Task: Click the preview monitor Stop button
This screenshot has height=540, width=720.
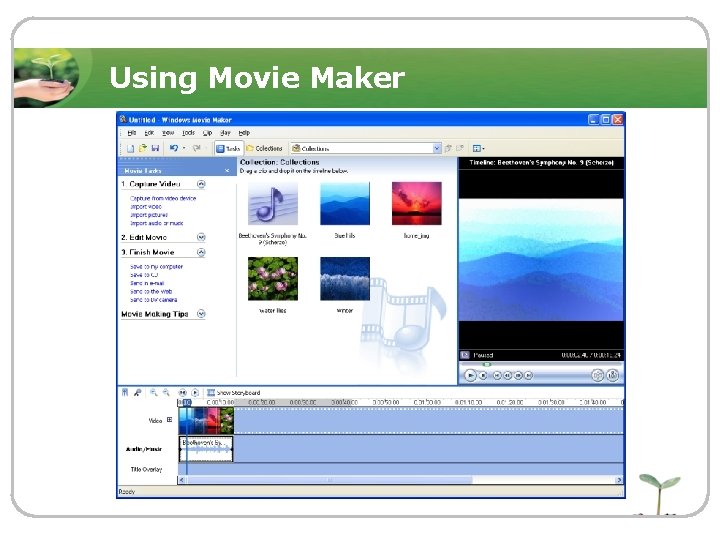Action: 483,376
